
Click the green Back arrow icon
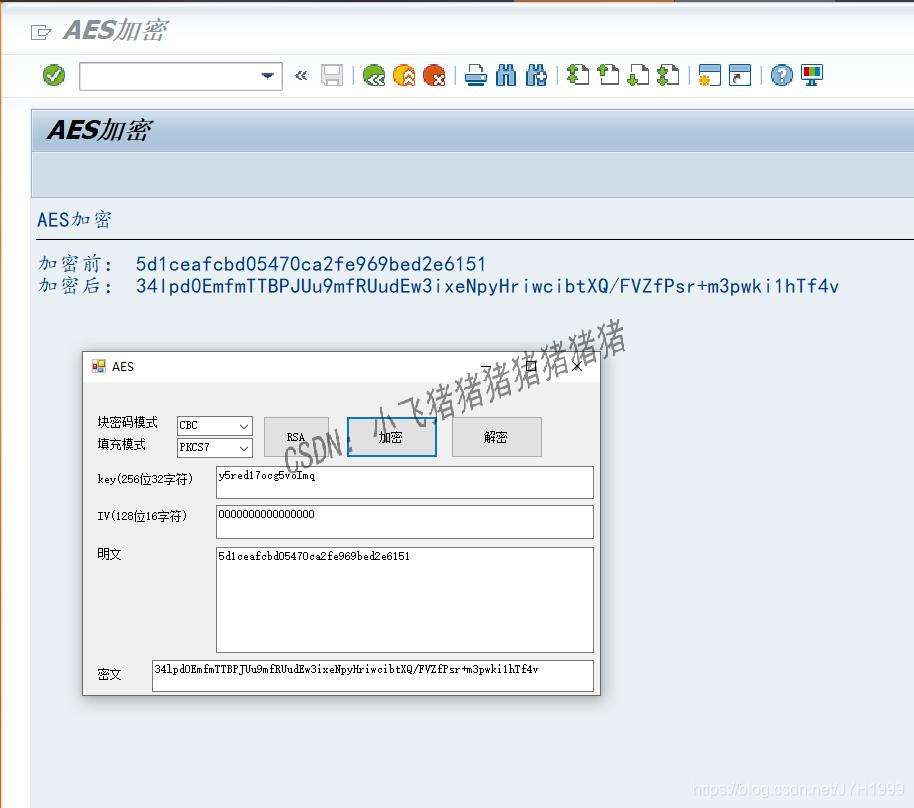[x=374, y=75]
